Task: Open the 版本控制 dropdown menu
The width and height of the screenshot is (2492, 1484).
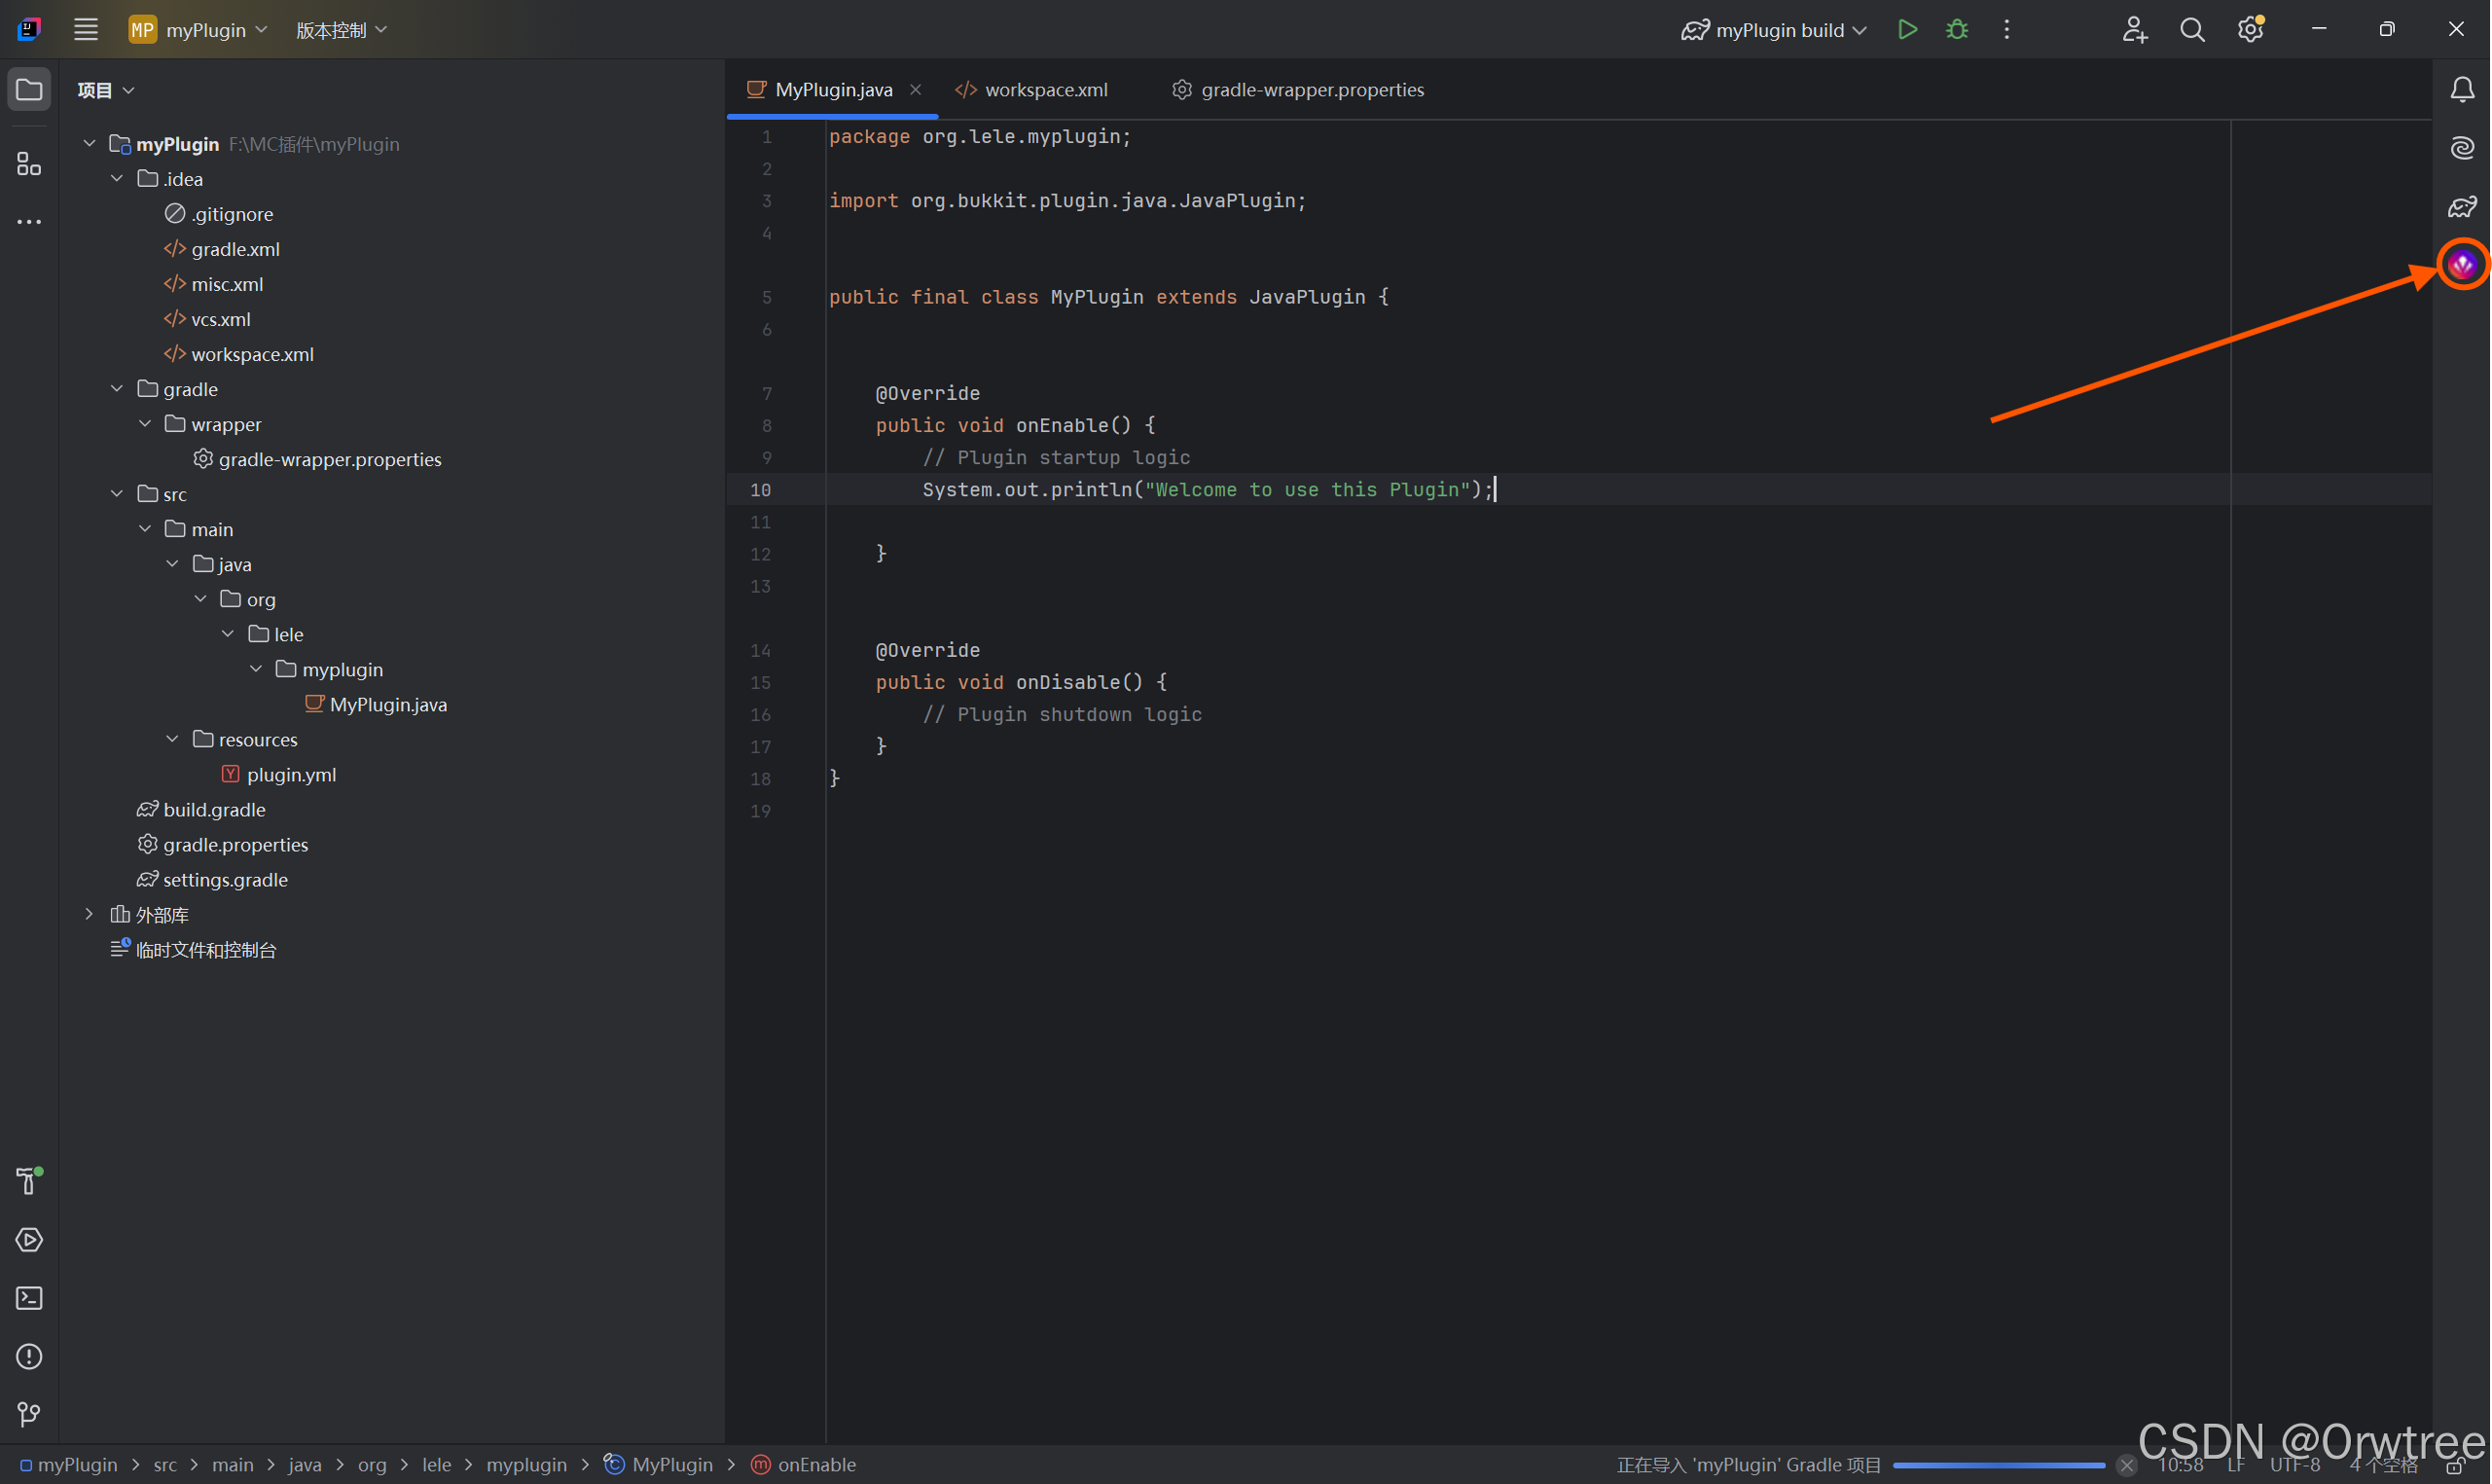Action: (x=341, y=30)
